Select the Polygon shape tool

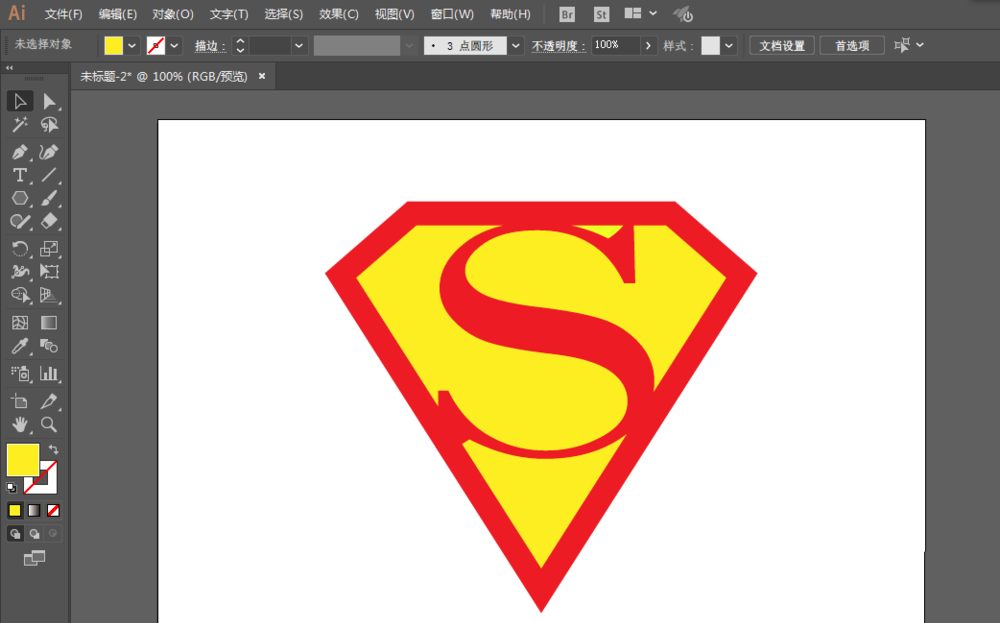click(20, 198)
